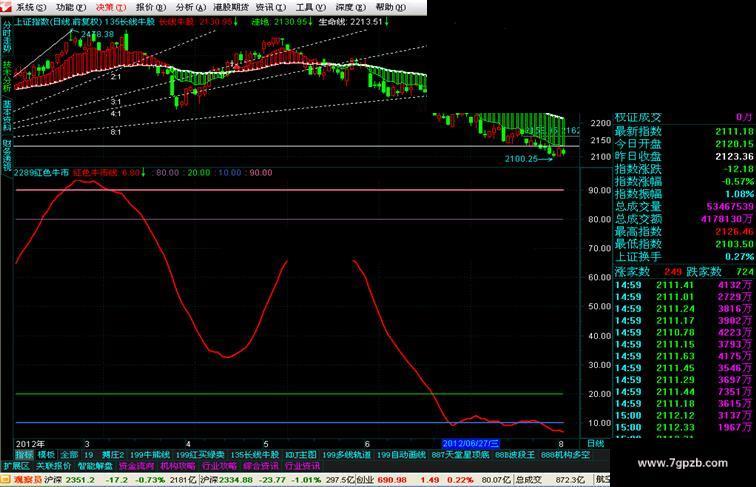Screen dimensions: 756x487
Task: Select the 19 indicator tab
Action: 89,455
